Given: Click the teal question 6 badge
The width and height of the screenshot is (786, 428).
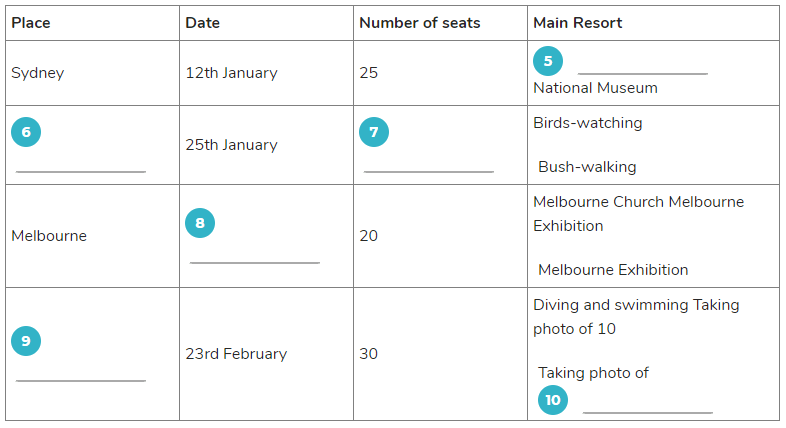Looking at the screenshot, I should [26, 132].
